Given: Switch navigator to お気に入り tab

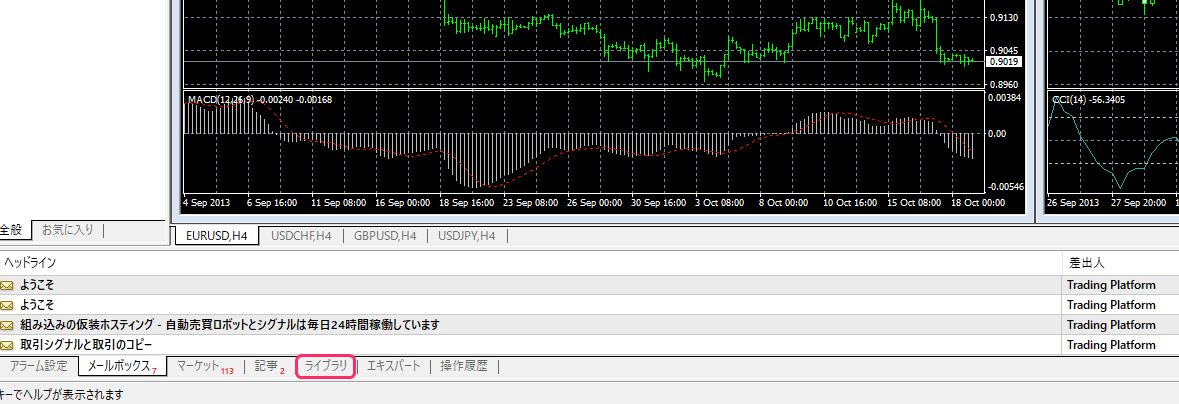Looking at the screenshot, I should point(67,230).
